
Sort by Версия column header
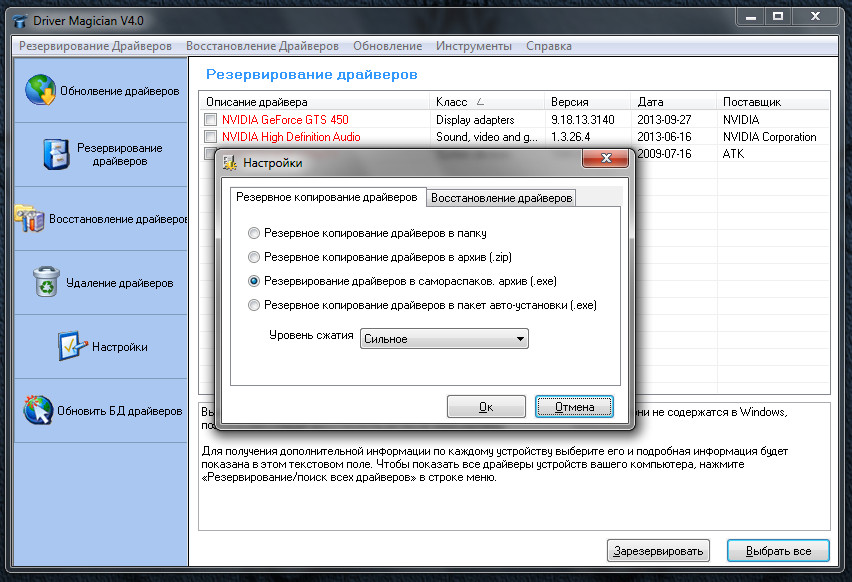tap(587, 102)
